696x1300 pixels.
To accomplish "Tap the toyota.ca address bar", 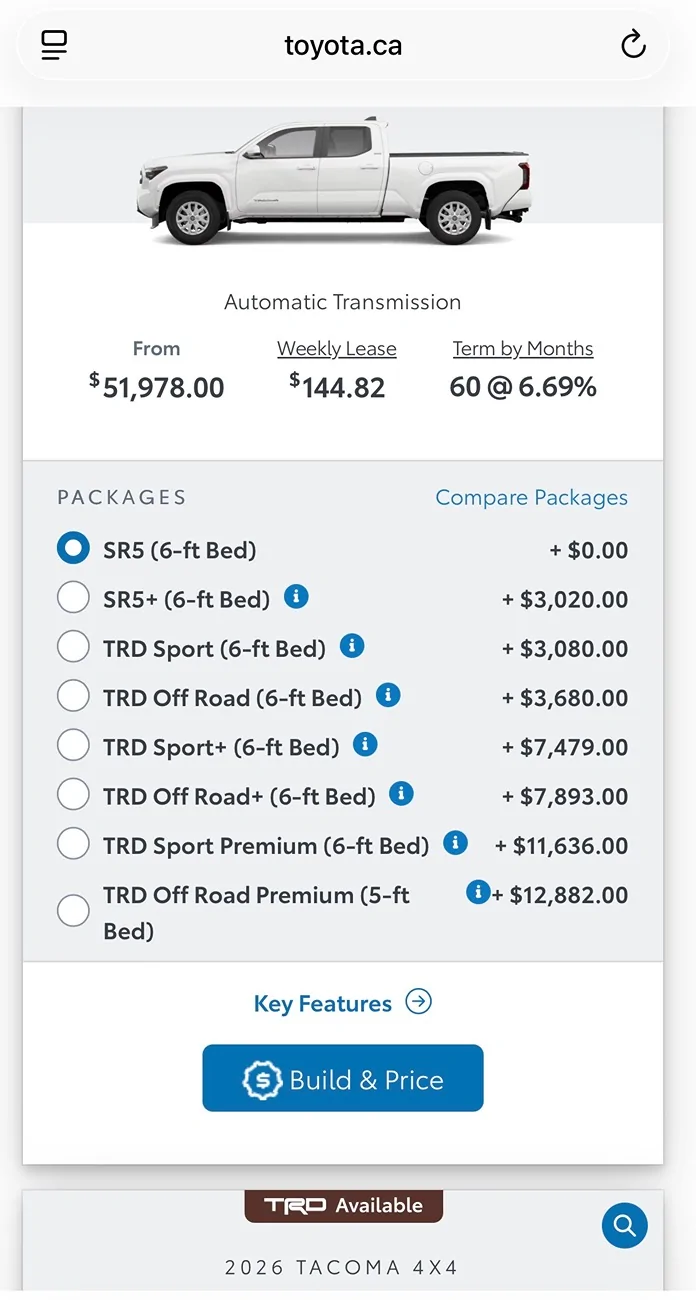I will [x=343, y=46].
